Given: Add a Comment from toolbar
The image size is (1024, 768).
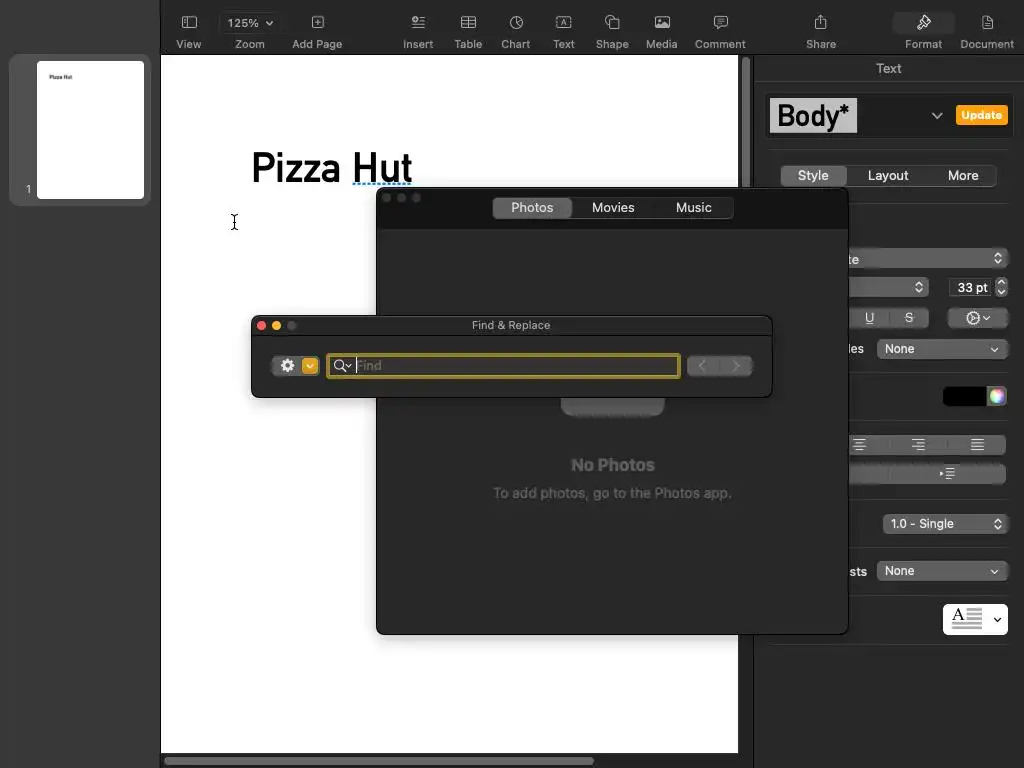Looking at the screenshot, I should [720, 23].
